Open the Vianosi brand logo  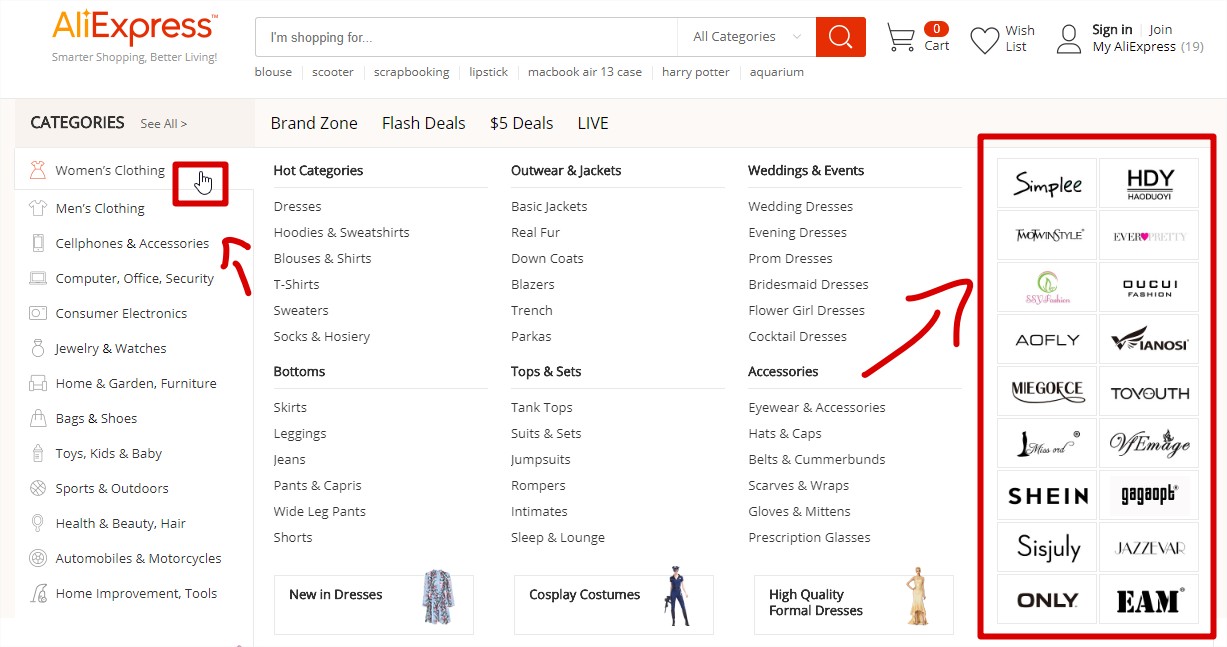point(1149,339)
